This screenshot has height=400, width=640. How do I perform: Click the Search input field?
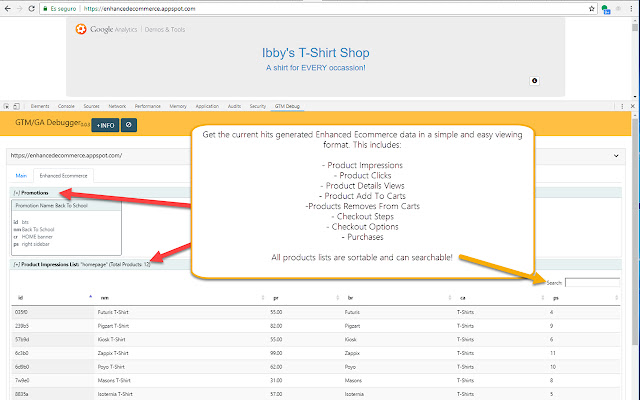(x=598, y=282)
